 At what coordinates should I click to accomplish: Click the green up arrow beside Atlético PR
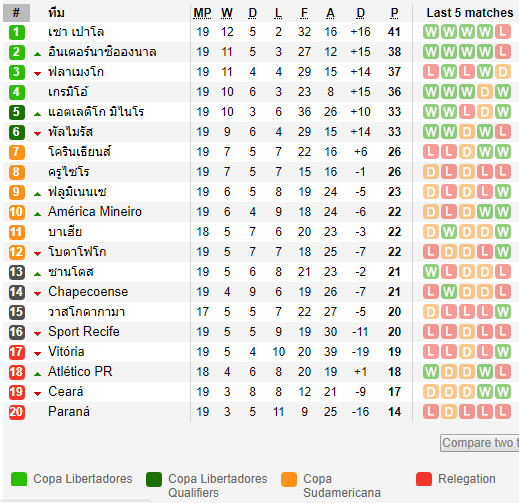click(37, 374)
